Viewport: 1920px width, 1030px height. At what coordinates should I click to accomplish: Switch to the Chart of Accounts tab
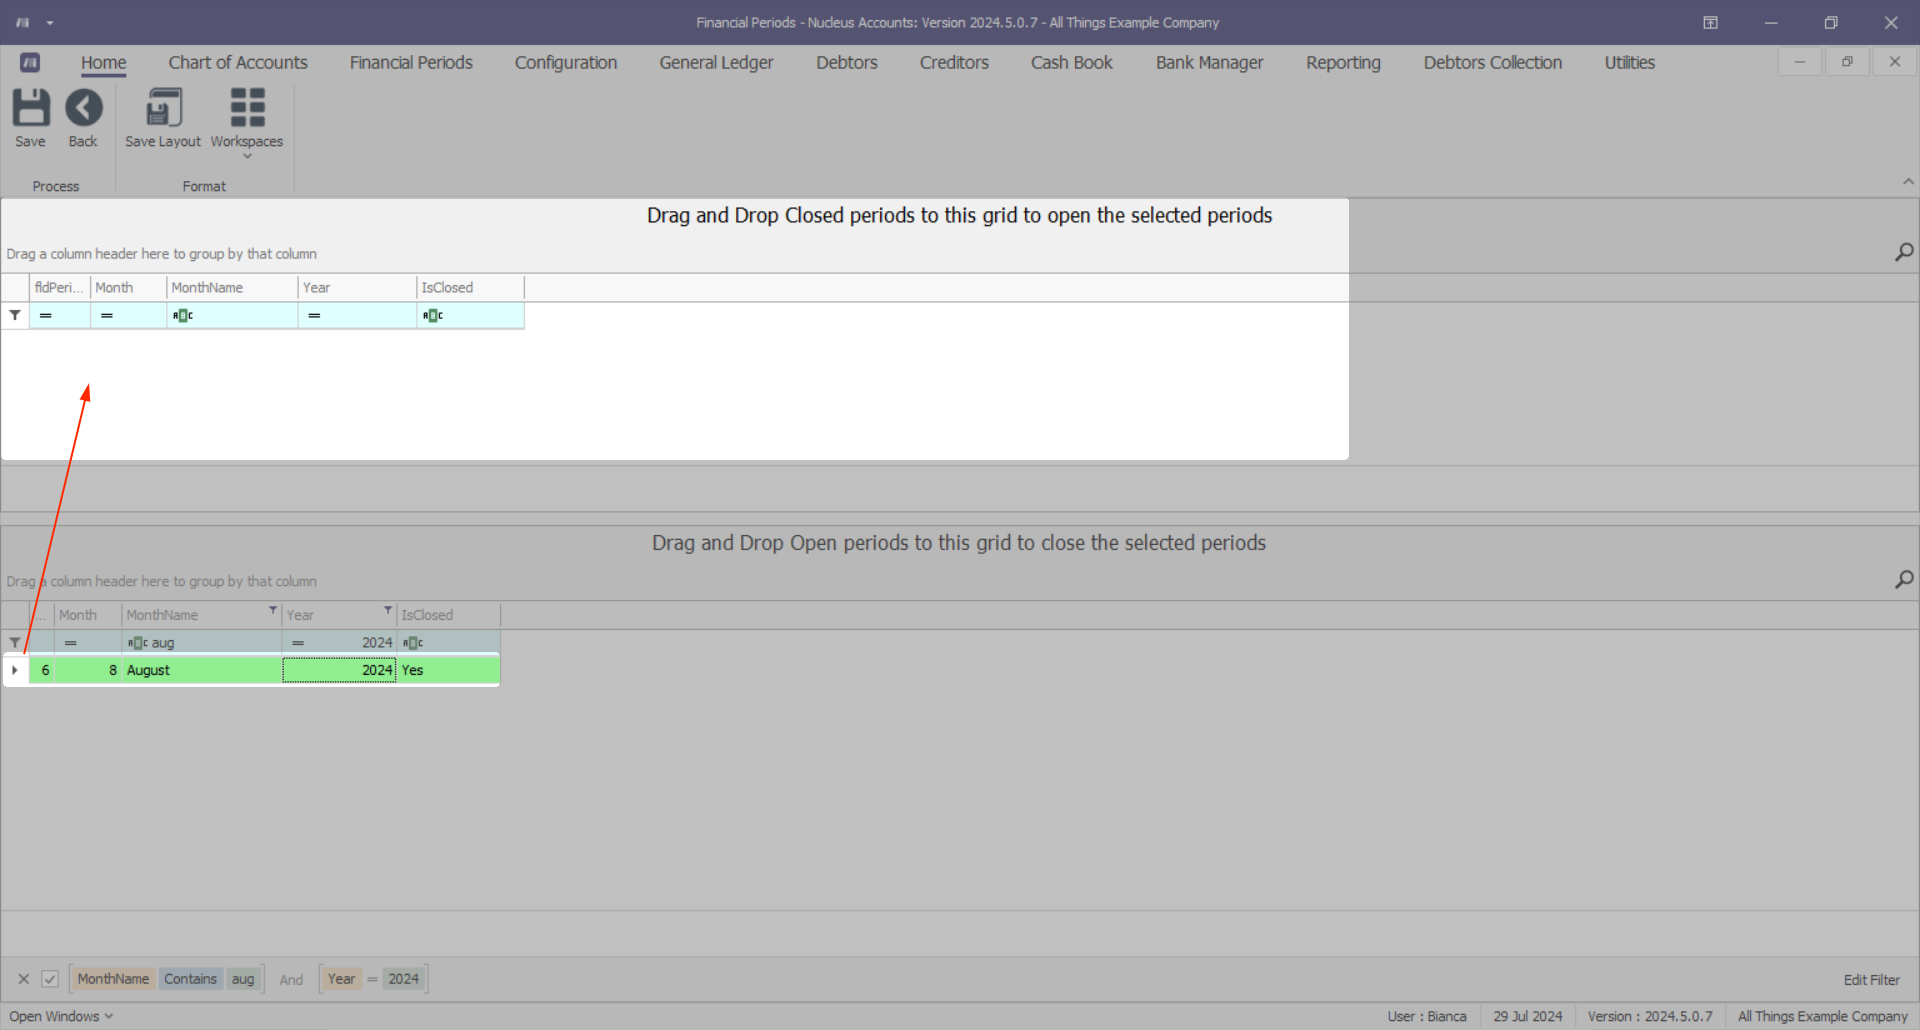coord(238,62)
